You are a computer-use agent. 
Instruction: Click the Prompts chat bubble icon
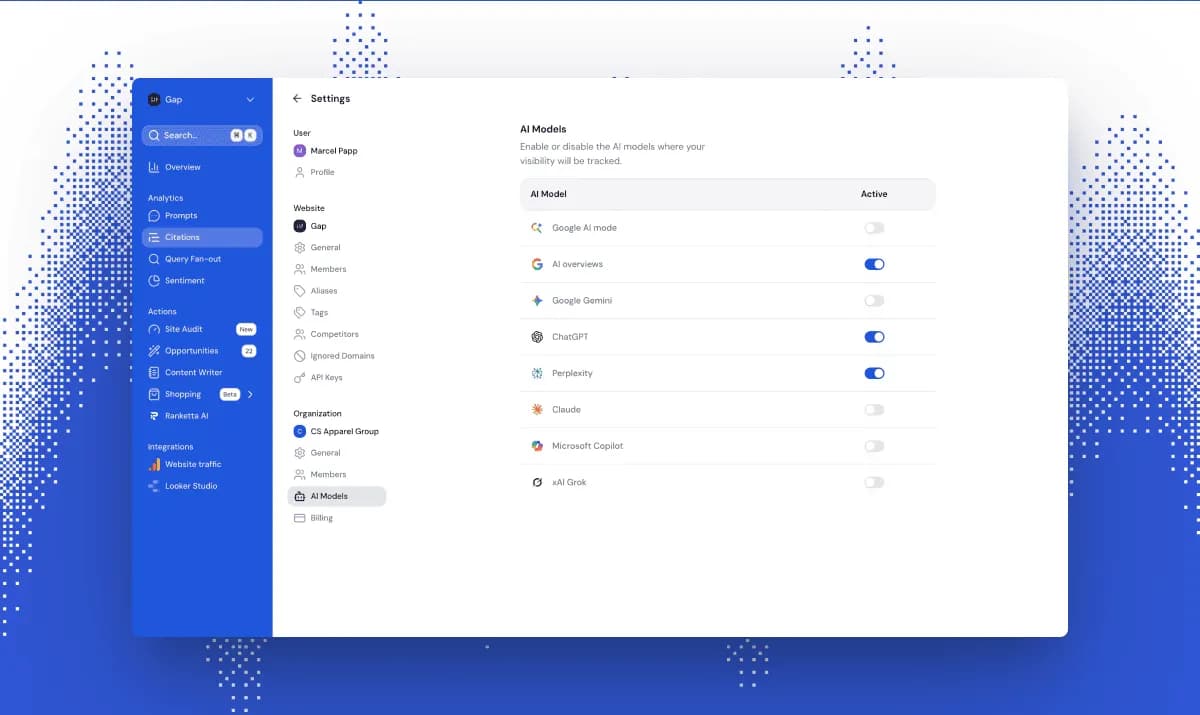click(154, 215)
